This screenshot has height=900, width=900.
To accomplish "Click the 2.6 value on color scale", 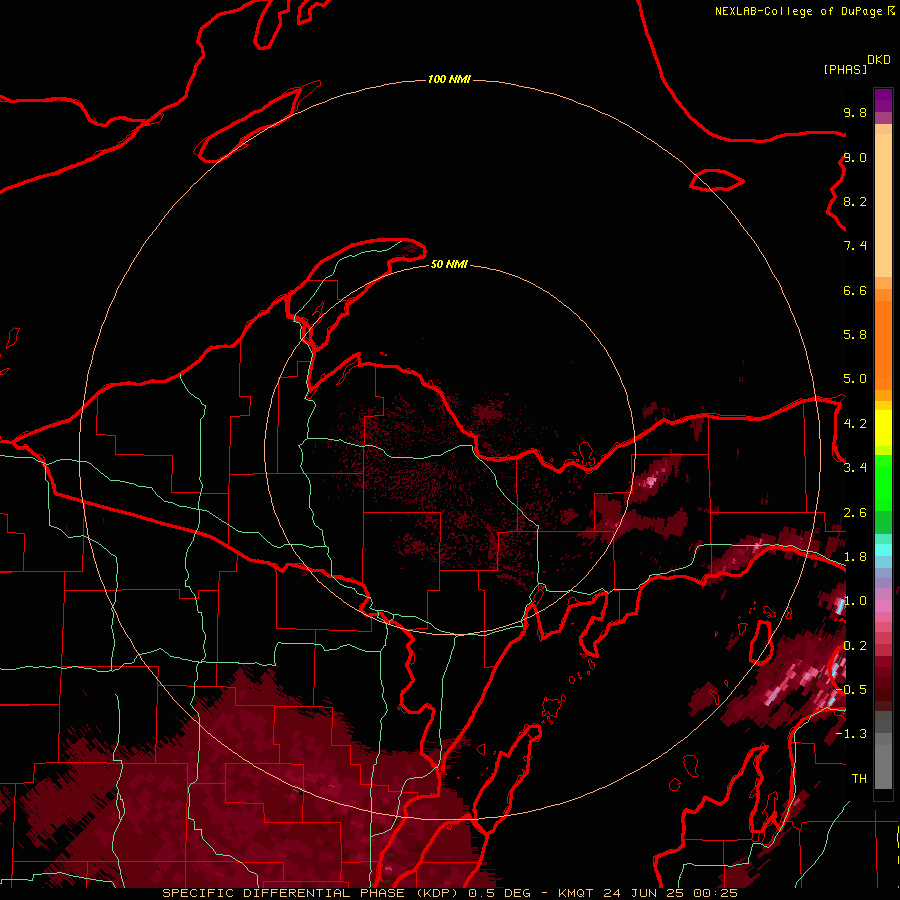I will [x=855, y=513].
